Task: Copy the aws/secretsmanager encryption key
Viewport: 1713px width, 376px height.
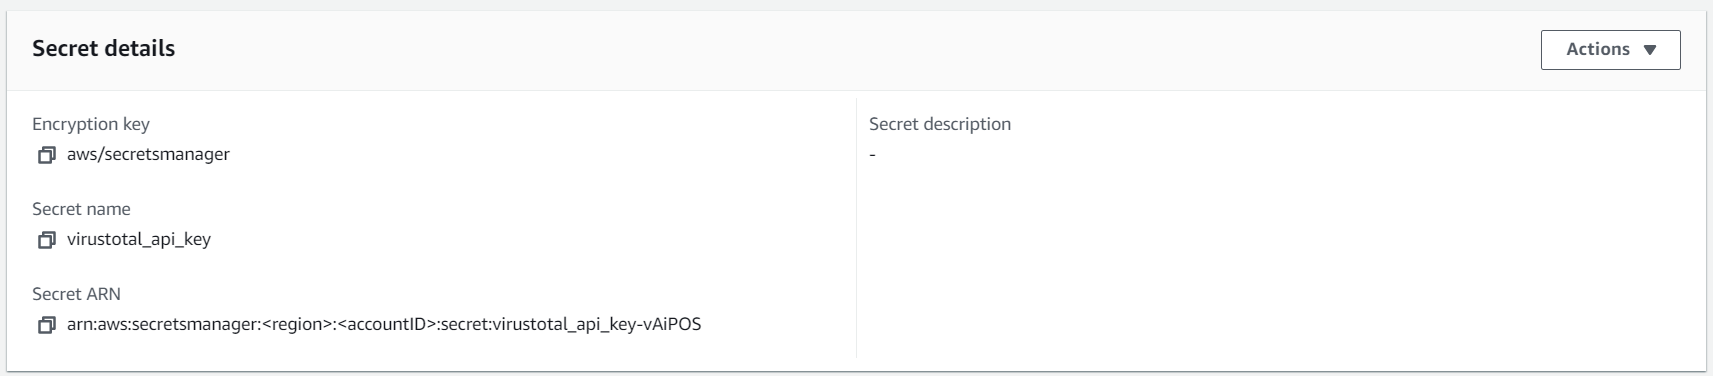Action: point(46,155)
